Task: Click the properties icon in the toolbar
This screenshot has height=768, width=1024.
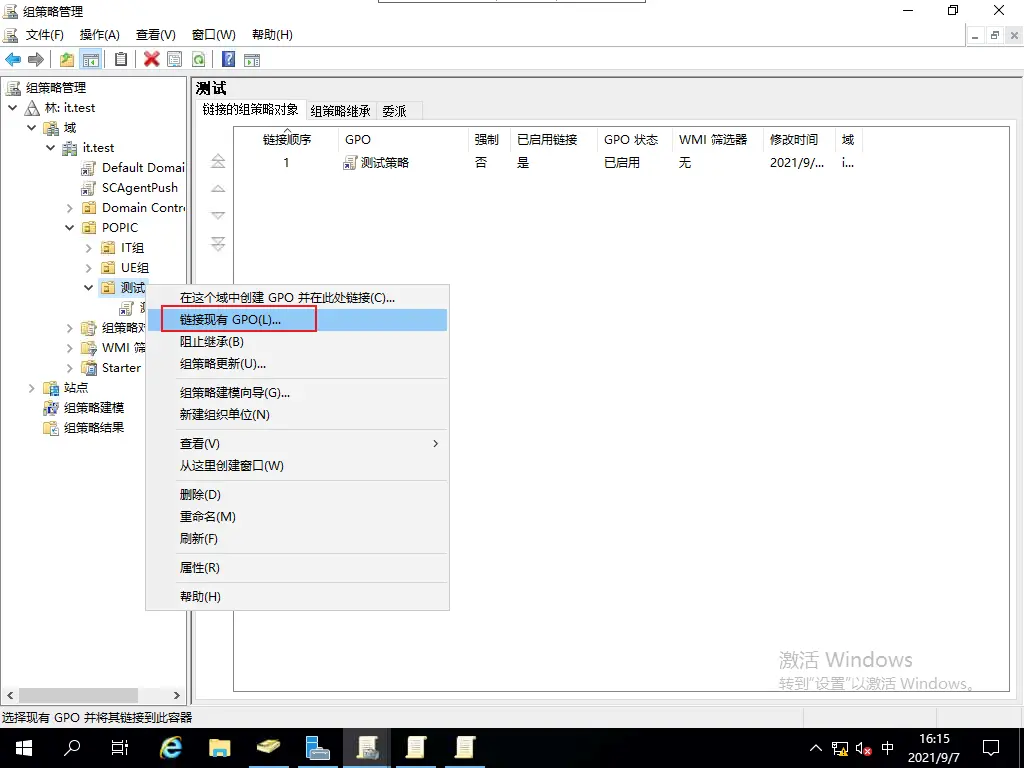Action: click(120, 59)
